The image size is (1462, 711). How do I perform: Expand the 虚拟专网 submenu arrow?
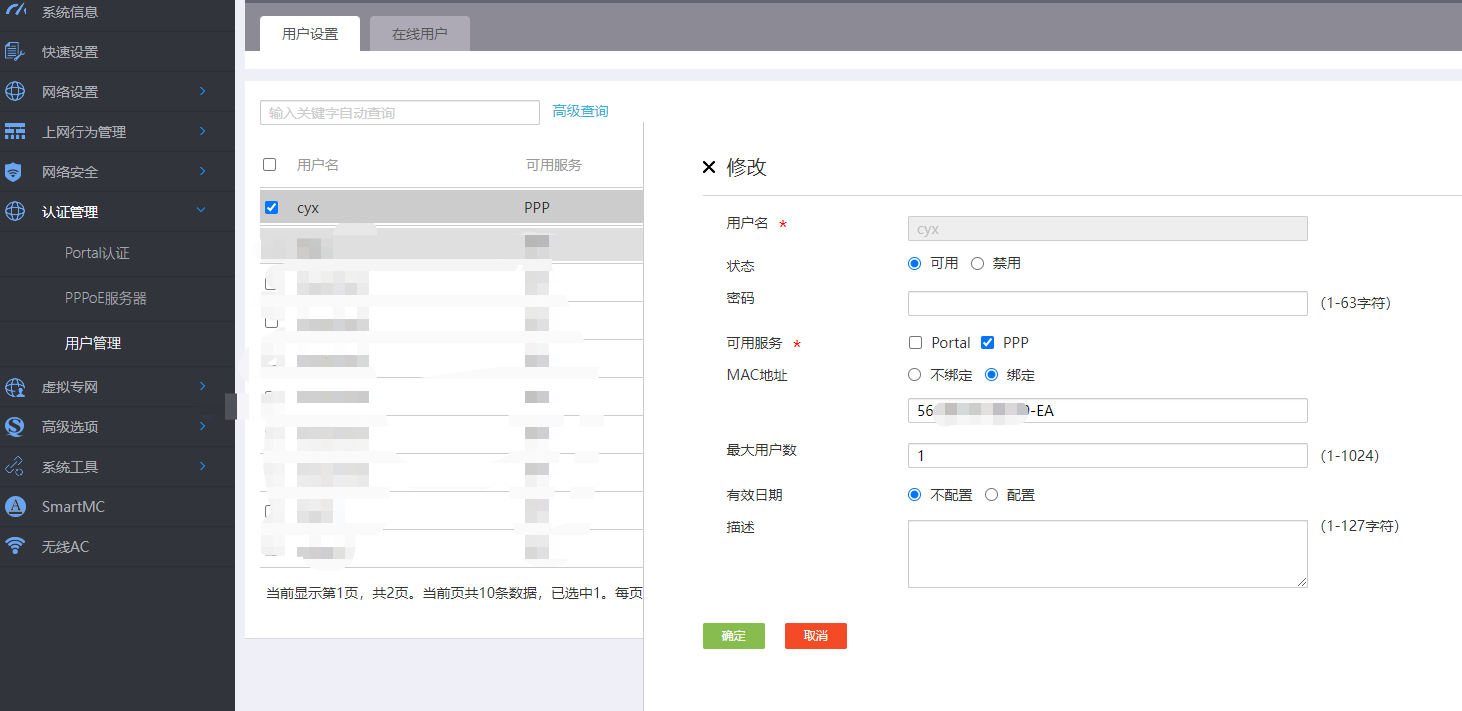(x=202, y=386)
